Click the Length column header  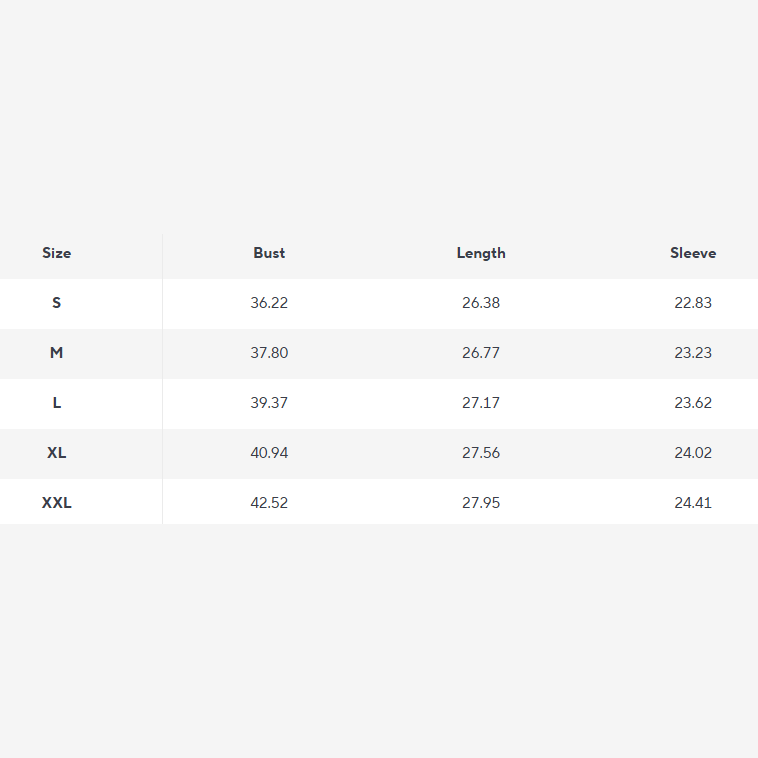click(x=481, y=253)
